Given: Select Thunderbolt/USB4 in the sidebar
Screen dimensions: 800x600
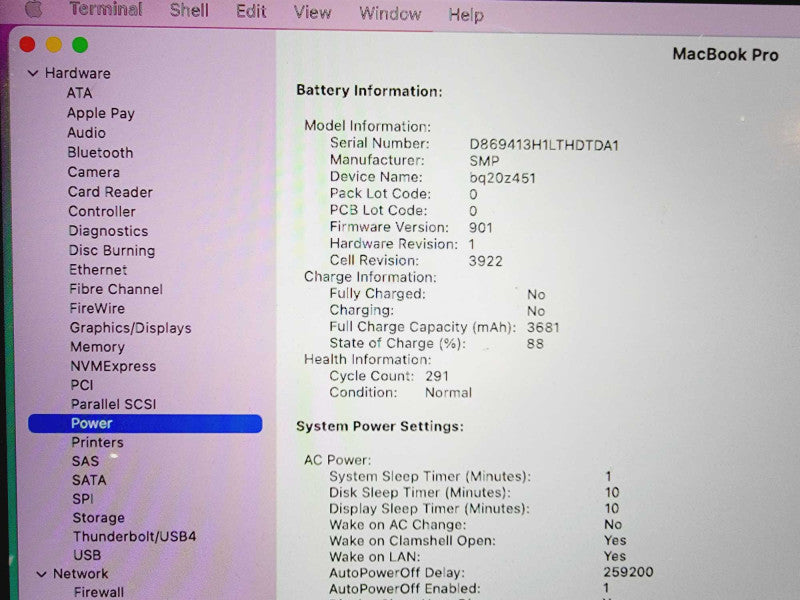Looking at the screenshot, I should pyautogui.click(x=134, y=537).
